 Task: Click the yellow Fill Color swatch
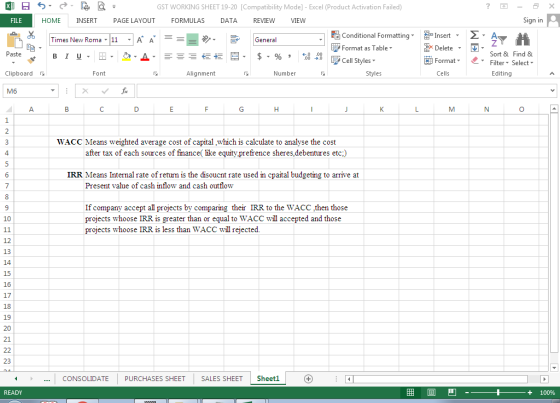pos(126,56)
